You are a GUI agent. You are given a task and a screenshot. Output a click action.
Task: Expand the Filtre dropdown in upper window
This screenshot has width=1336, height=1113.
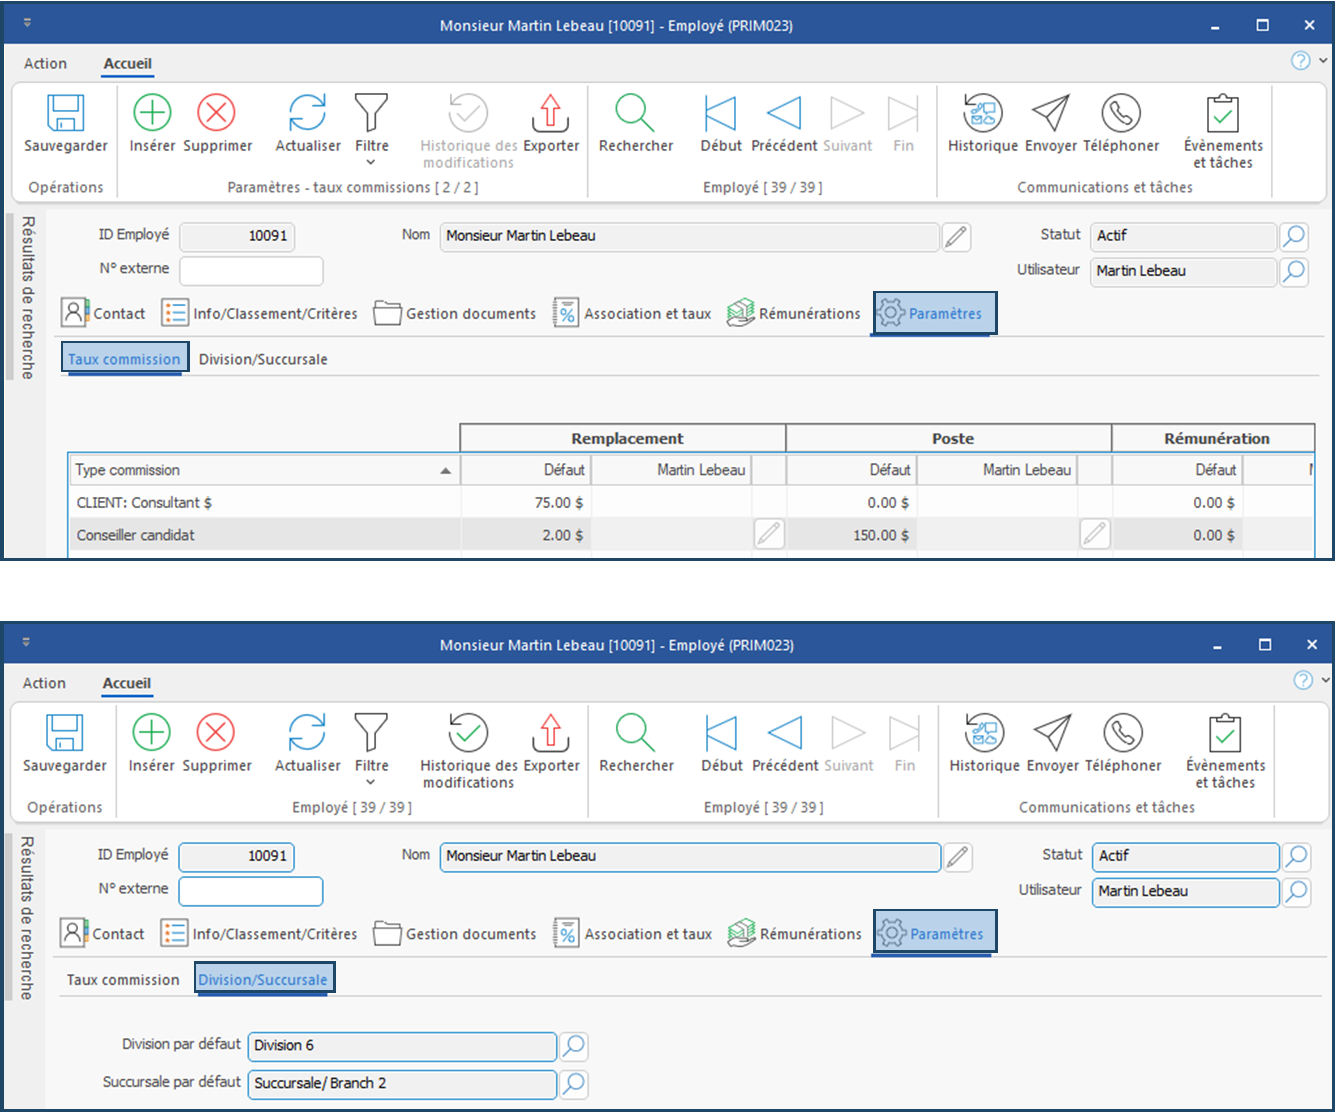tap(371, 162)
